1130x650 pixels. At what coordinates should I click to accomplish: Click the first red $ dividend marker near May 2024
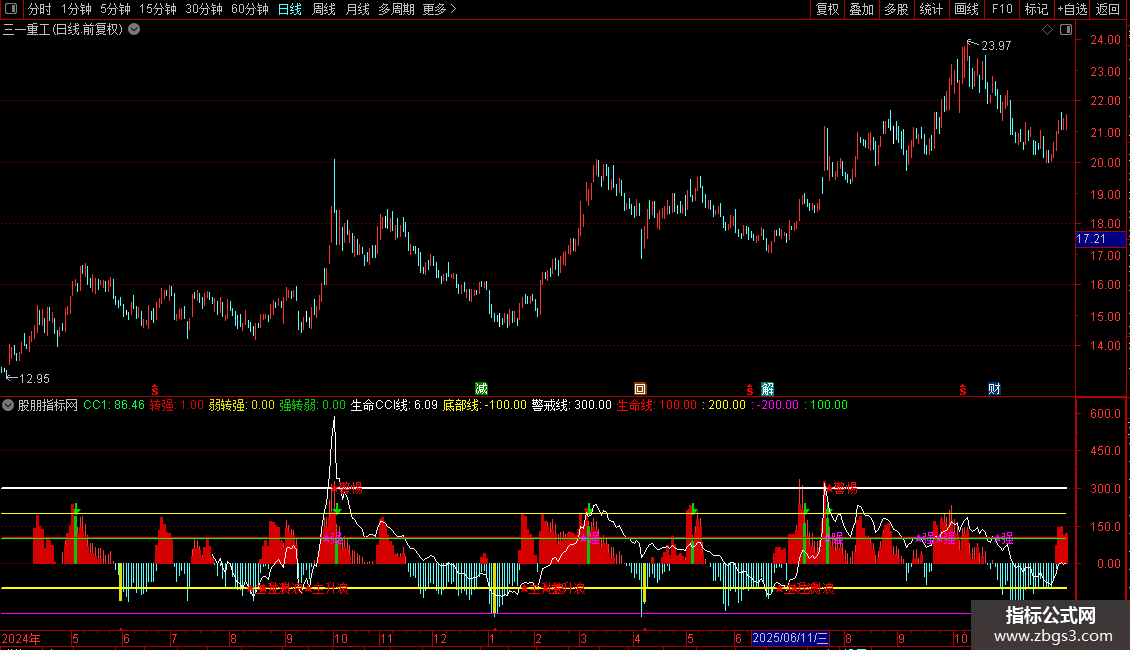pos(154,390)
